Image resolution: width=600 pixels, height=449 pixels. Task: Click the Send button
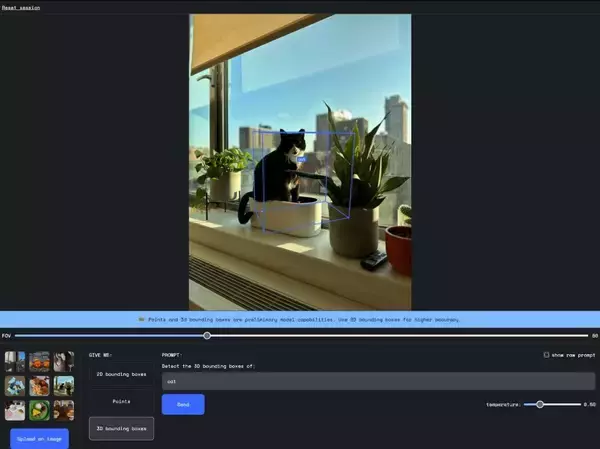pos(183,404)
